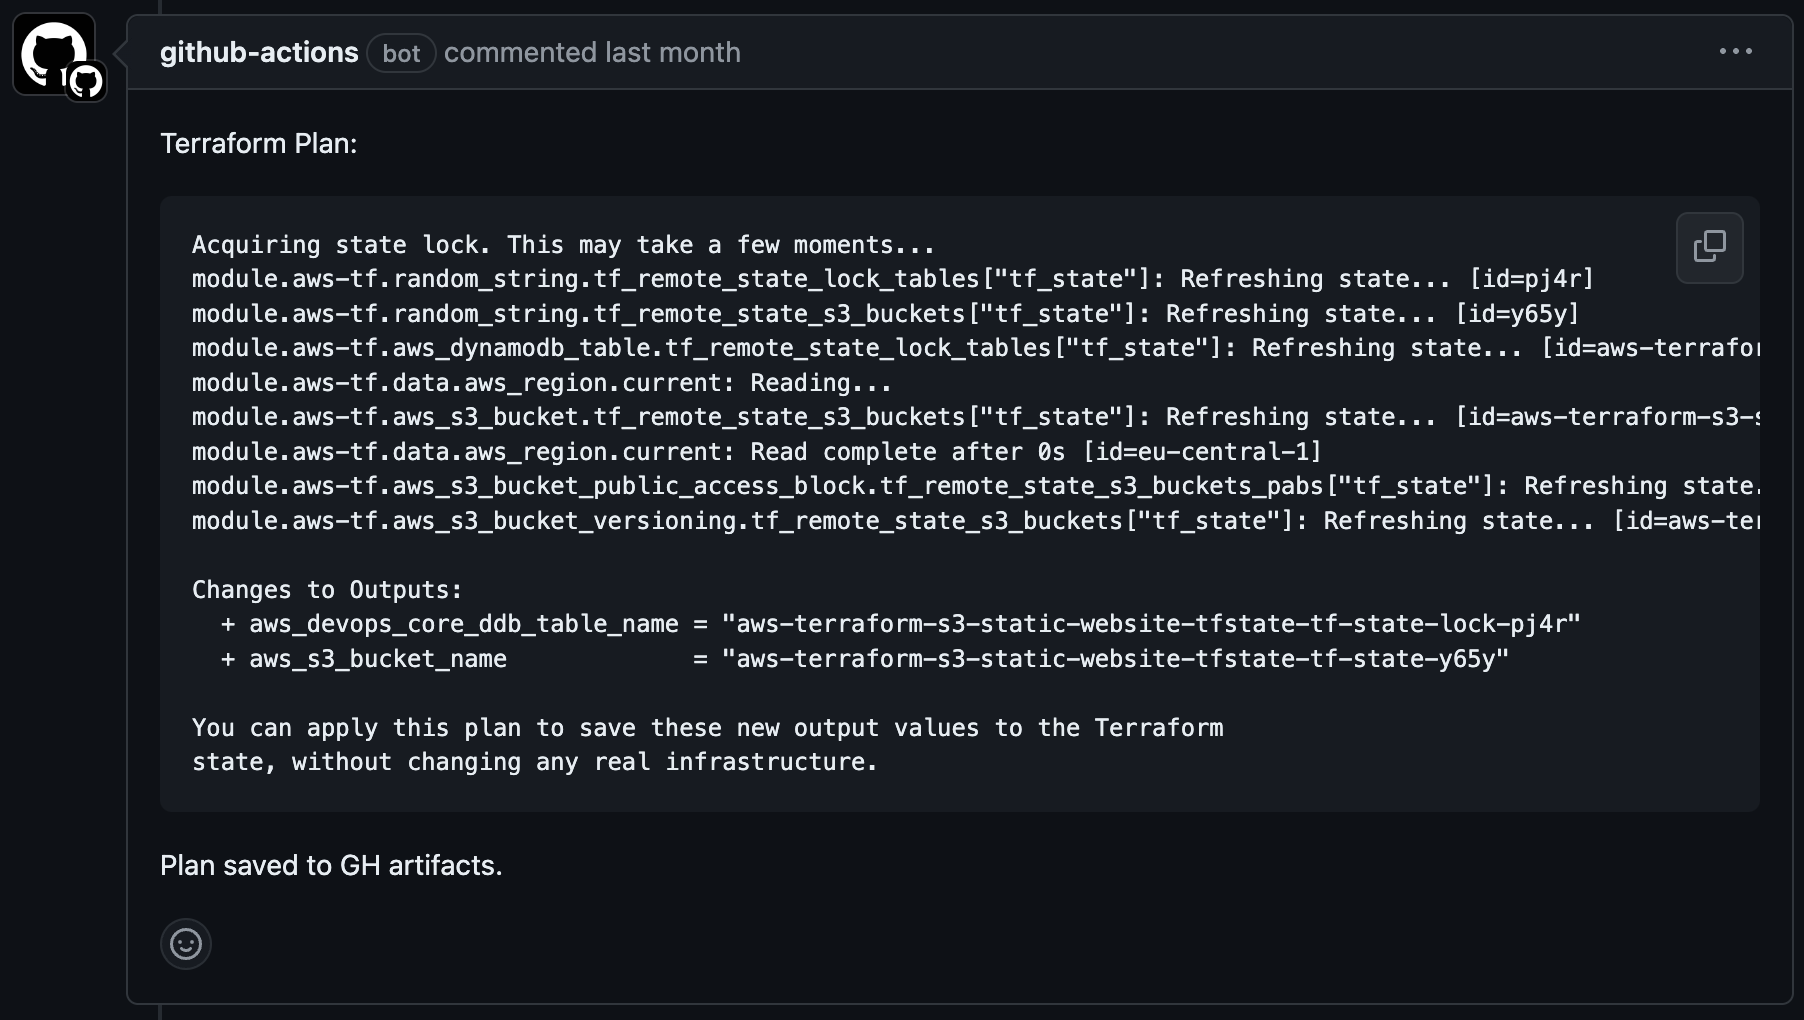The height and width of the screenshot is (1020, 1804).
Task: Select the aws_s3_bucket_name output line
Action: coord(865,659)
